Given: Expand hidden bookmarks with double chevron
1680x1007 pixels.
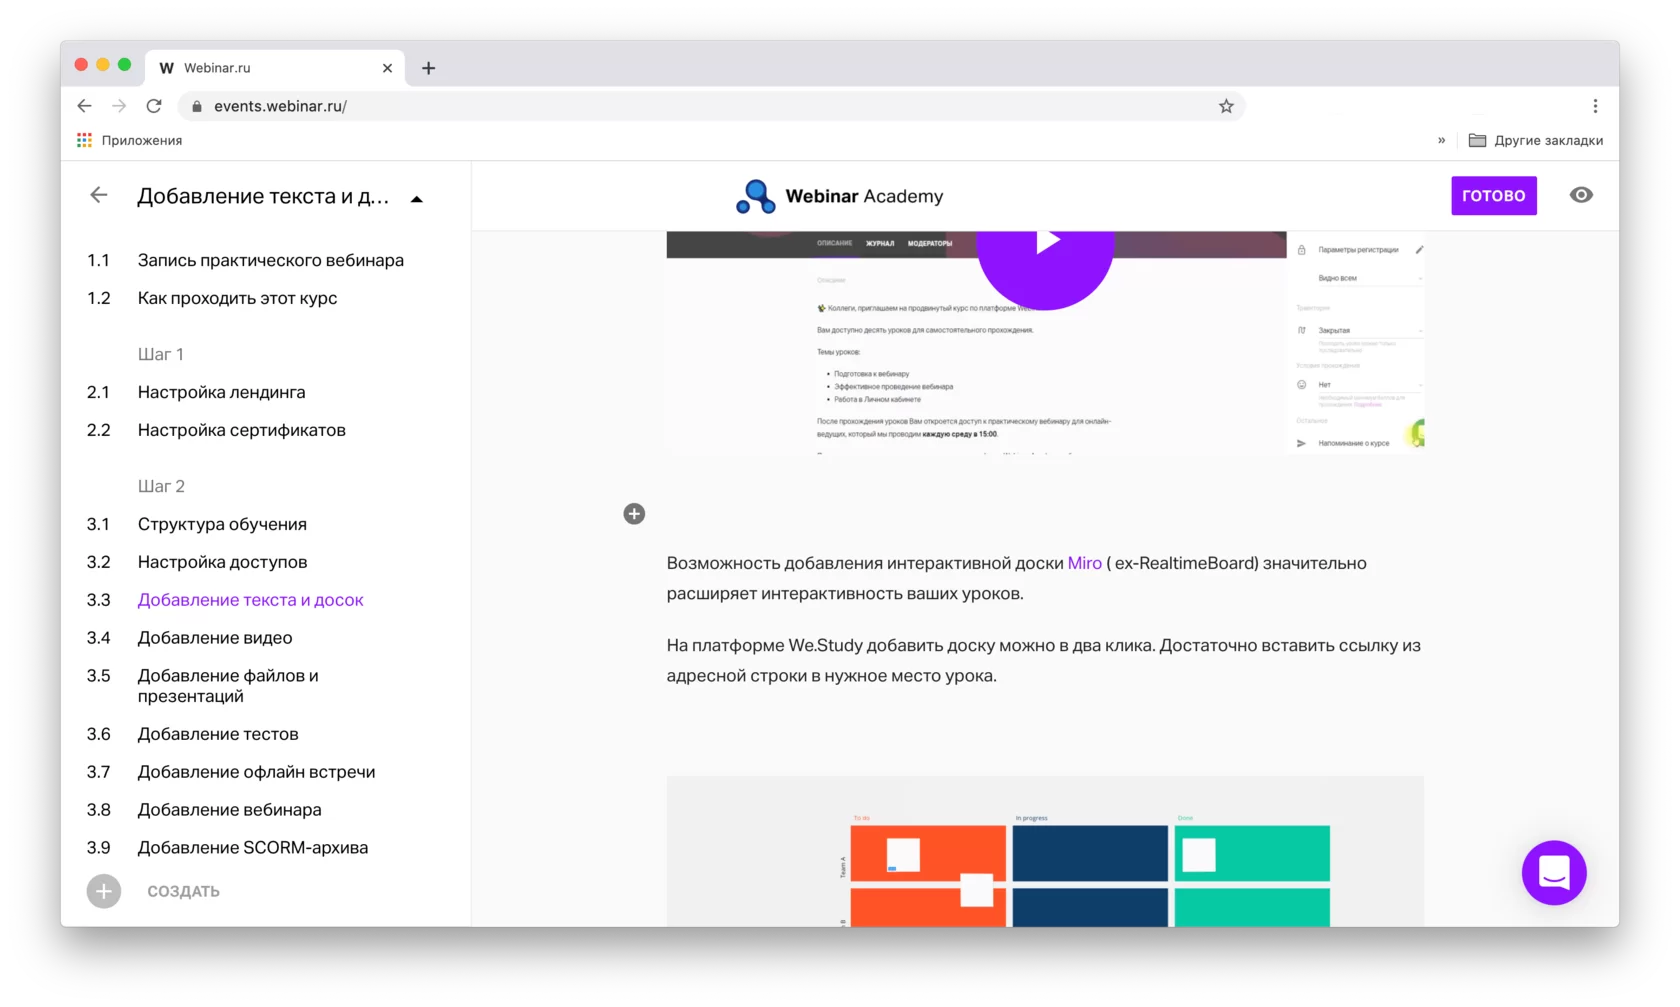Looking at the screenshot, I should click(1441, 140).
